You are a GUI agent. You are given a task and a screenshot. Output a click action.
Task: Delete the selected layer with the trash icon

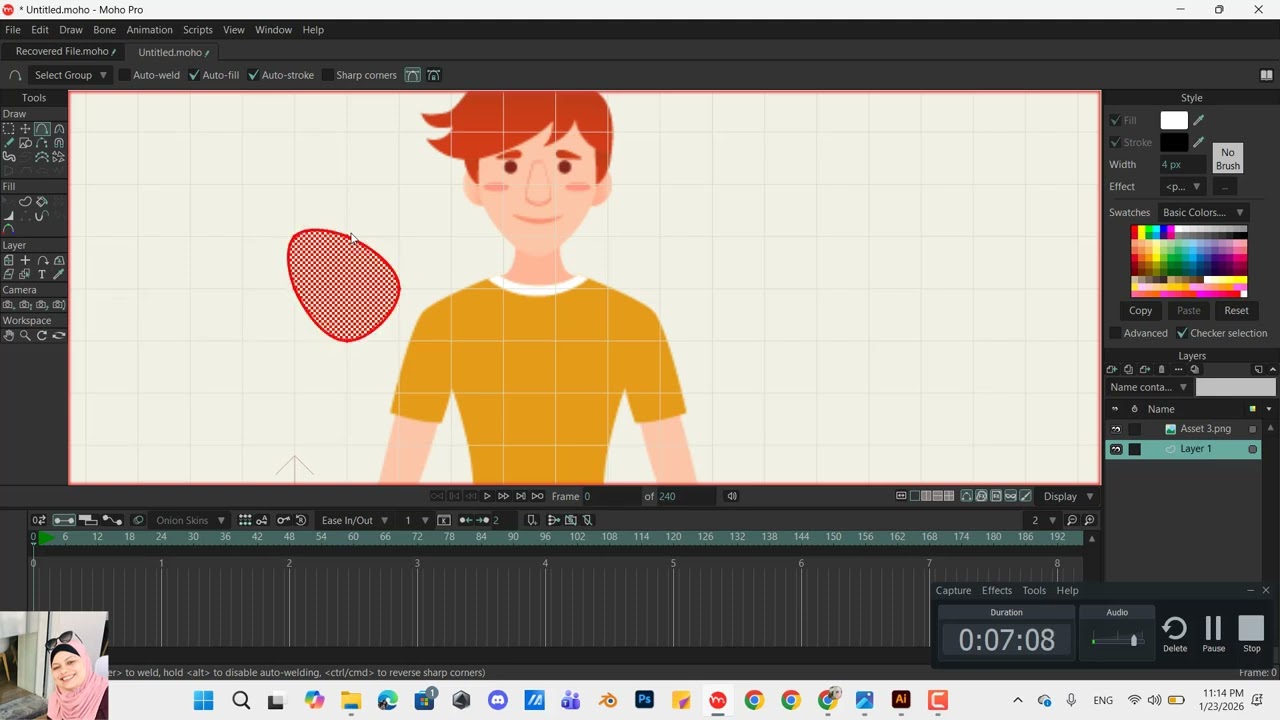pos(1161,370)
